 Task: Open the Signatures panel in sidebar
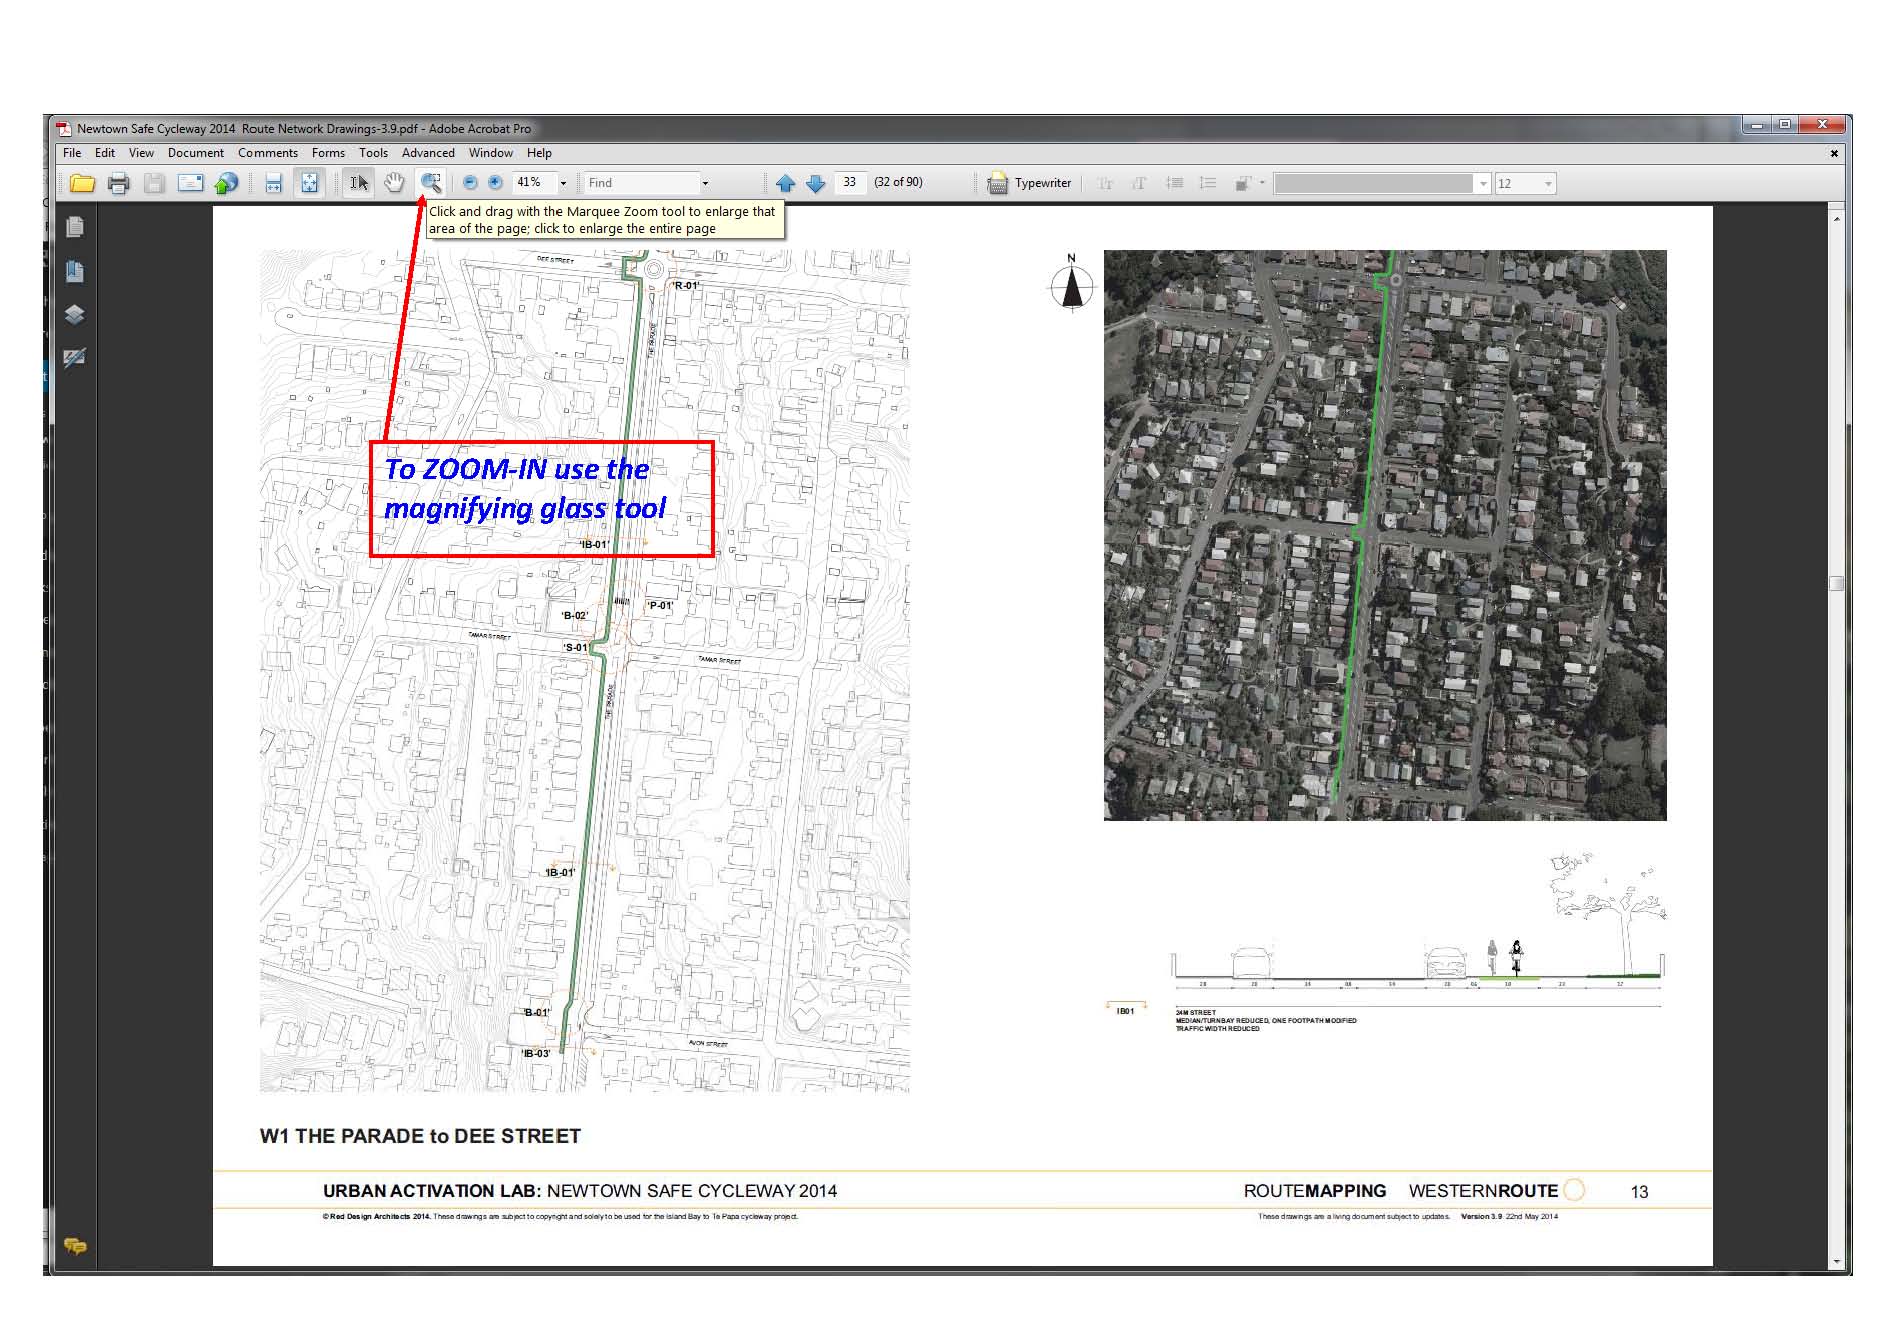click(75, 358)
